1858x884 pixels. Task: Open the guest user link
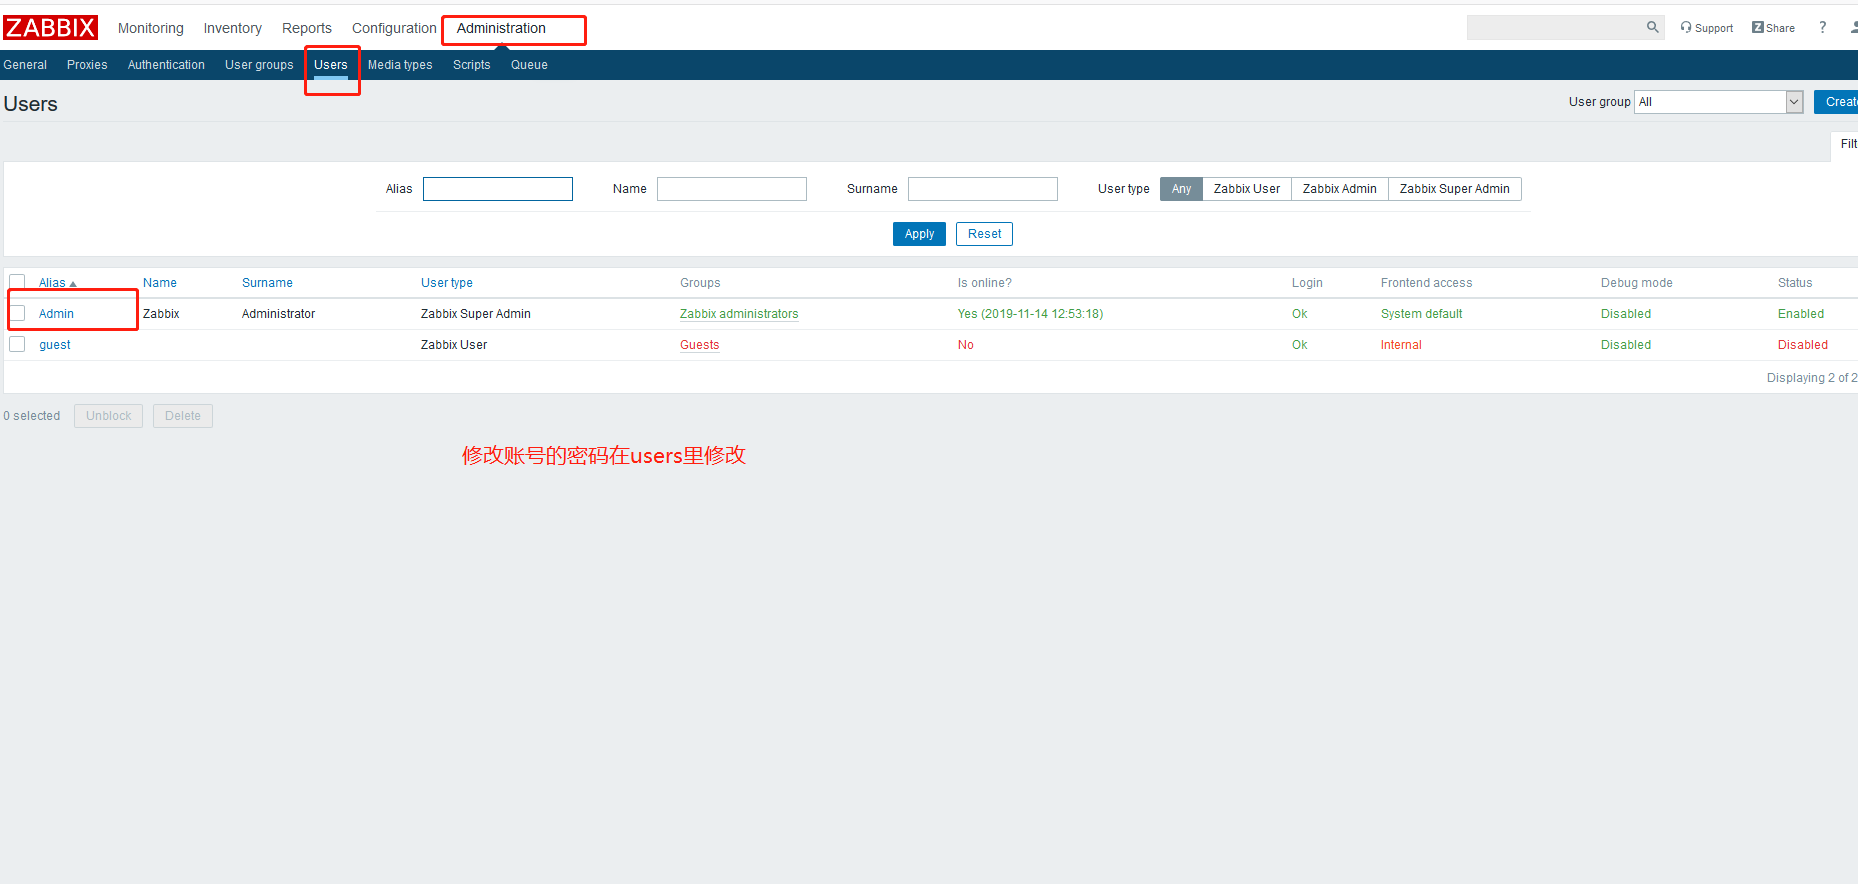(x=55, y=345)
